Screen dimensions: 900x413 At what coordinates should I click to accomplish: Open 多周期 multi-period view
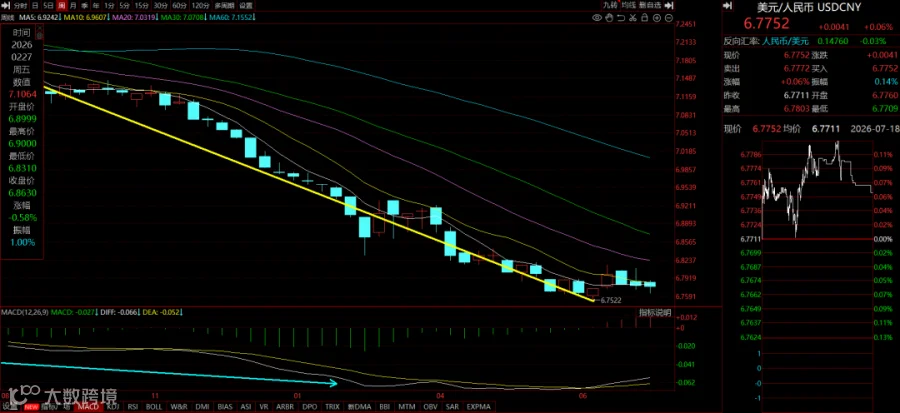(224, 5)
